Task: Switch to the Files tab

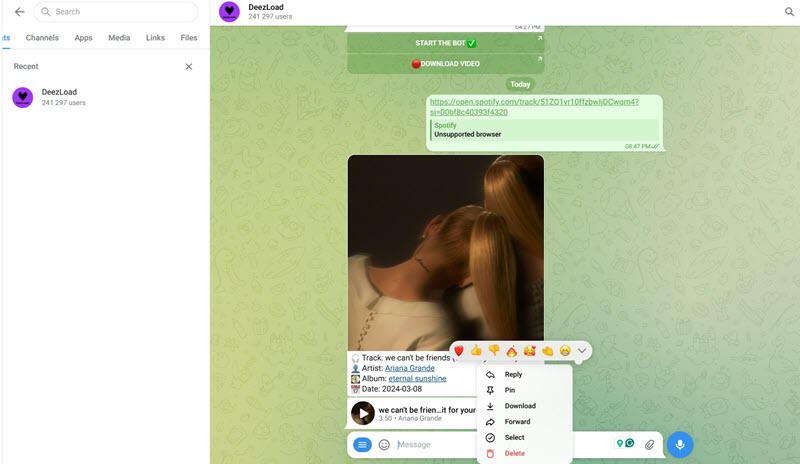Action: pos(189,38)
